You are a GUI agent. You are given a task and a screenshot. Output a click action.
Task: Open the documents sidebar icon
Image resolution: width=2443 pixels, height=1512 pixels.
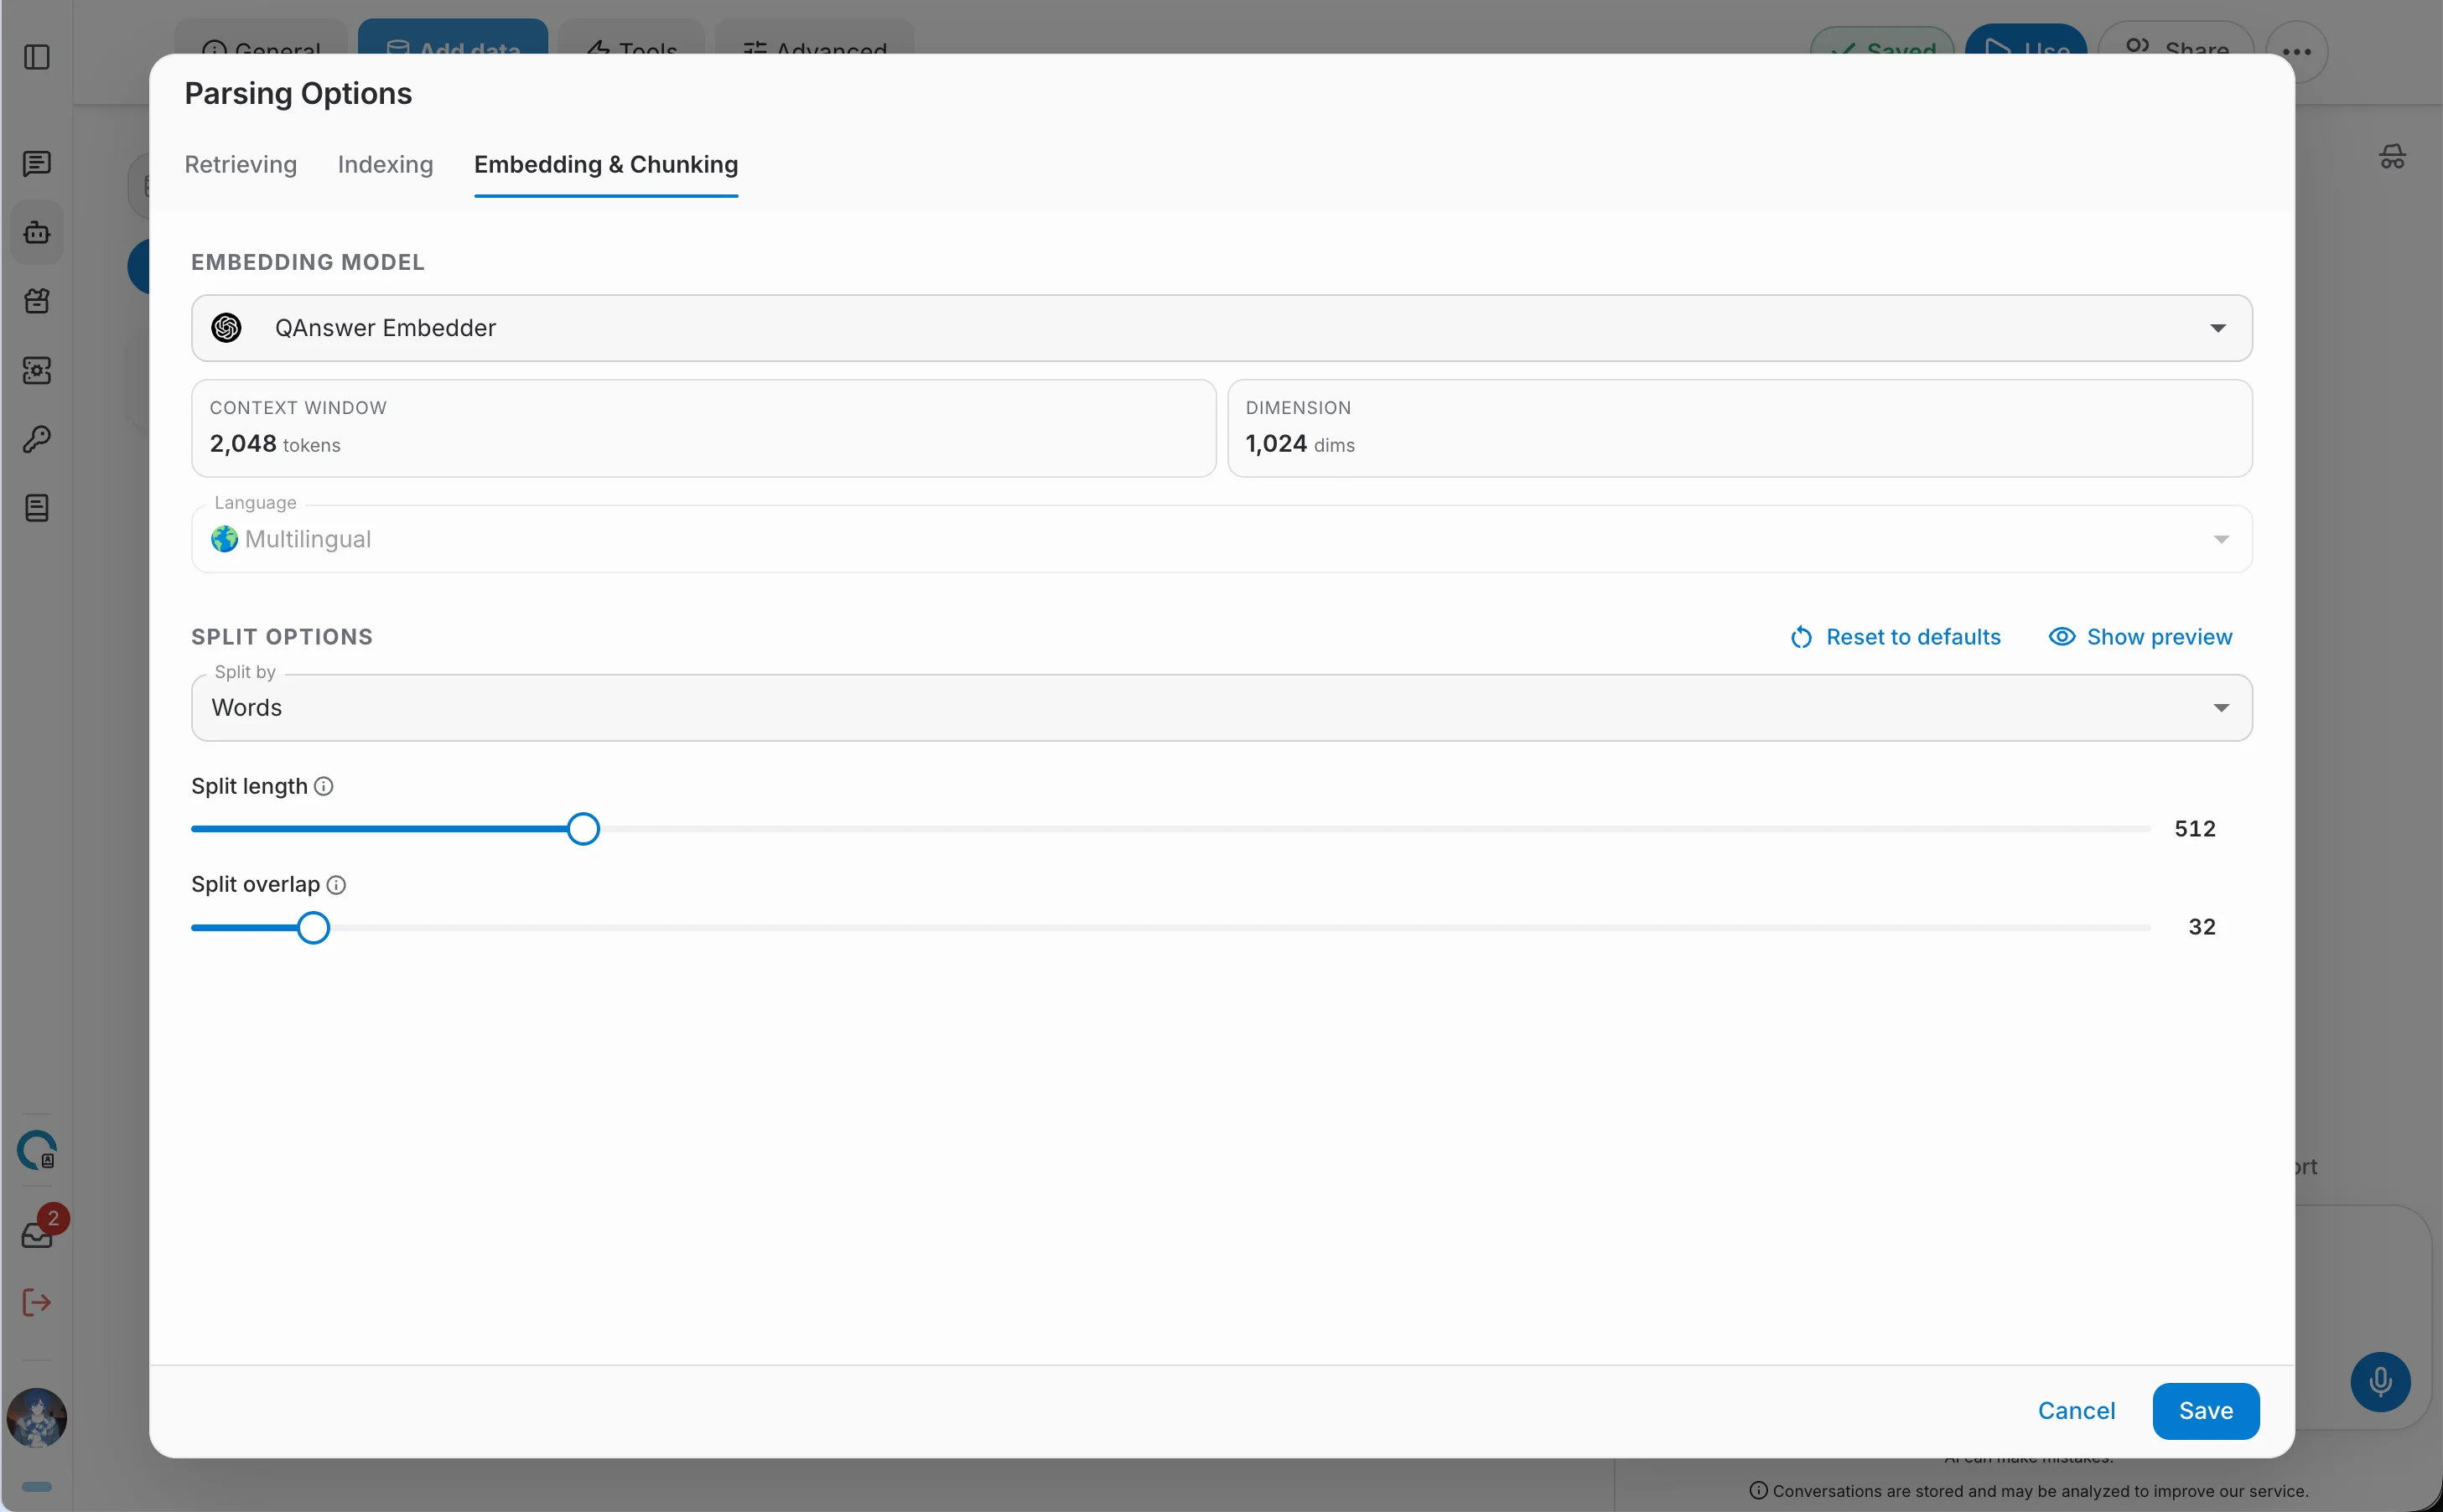pyautogui.click(x=37, y=508)
